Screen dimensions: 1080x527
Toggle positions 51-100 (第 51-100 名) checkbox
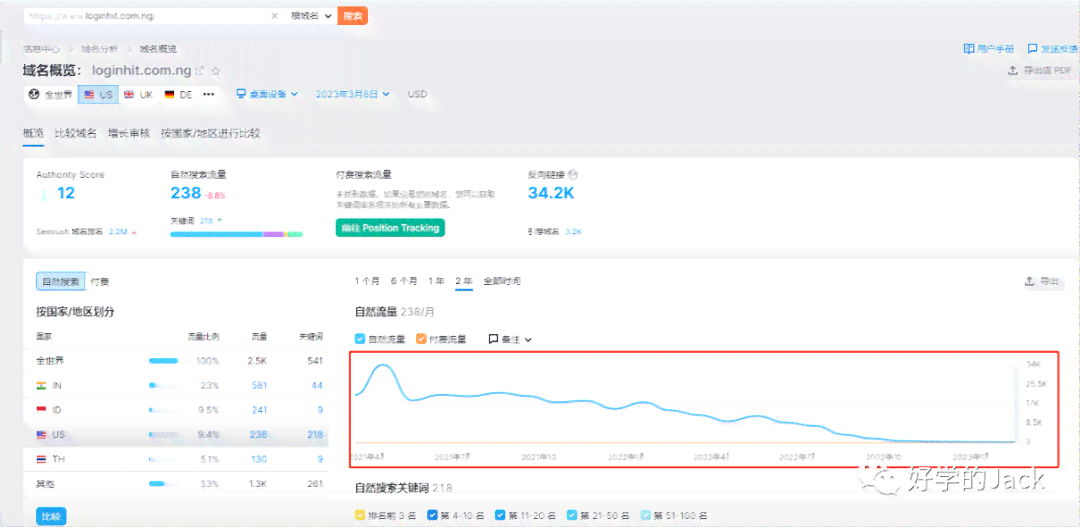pyautogui.click(x=645, y=515)
